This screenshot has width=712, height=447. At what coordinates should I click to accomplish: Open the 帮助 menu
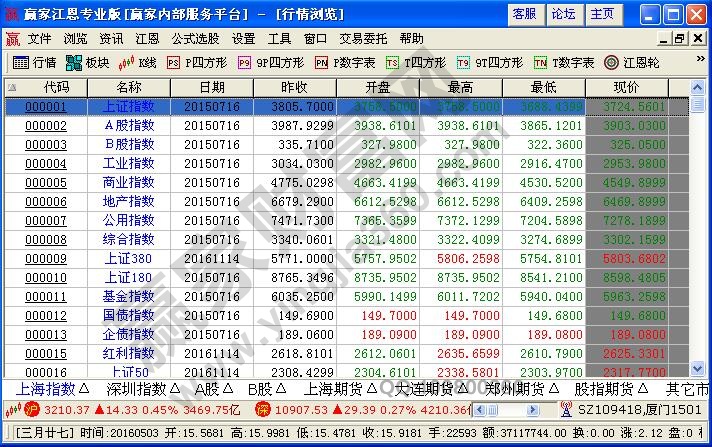(411, 39)
